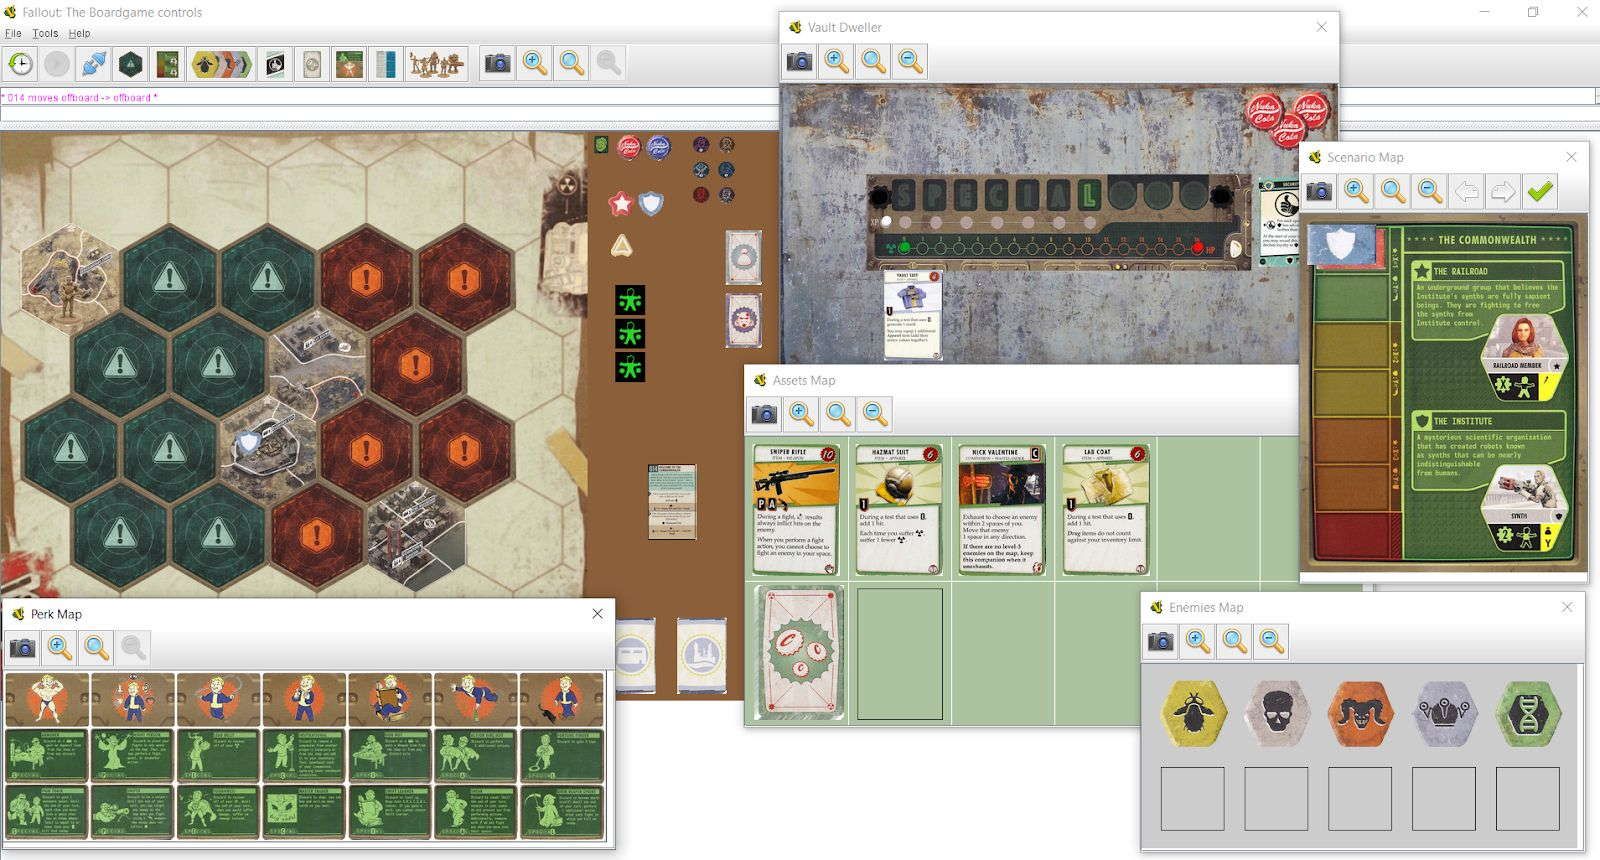Open the Tools menu
The image size is (1600, 860).
click(45, 33)
